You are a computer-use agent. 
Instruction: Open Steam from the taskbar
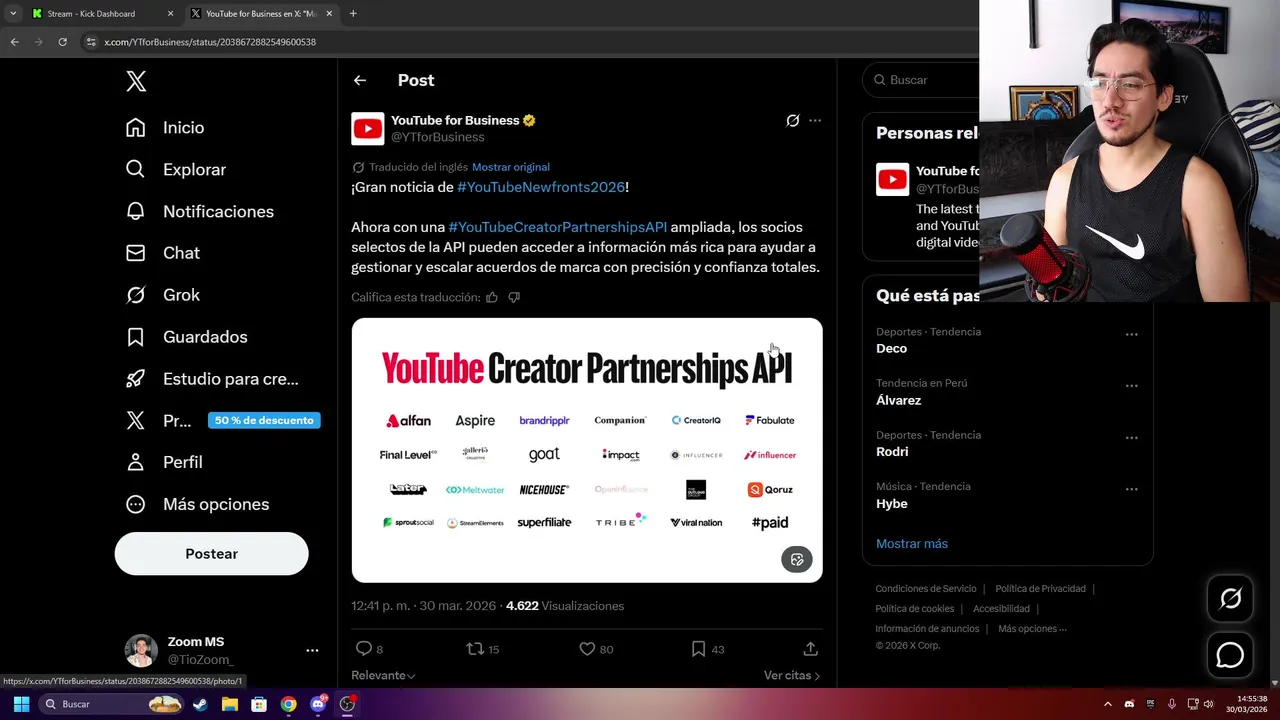(x=200, y=704)
